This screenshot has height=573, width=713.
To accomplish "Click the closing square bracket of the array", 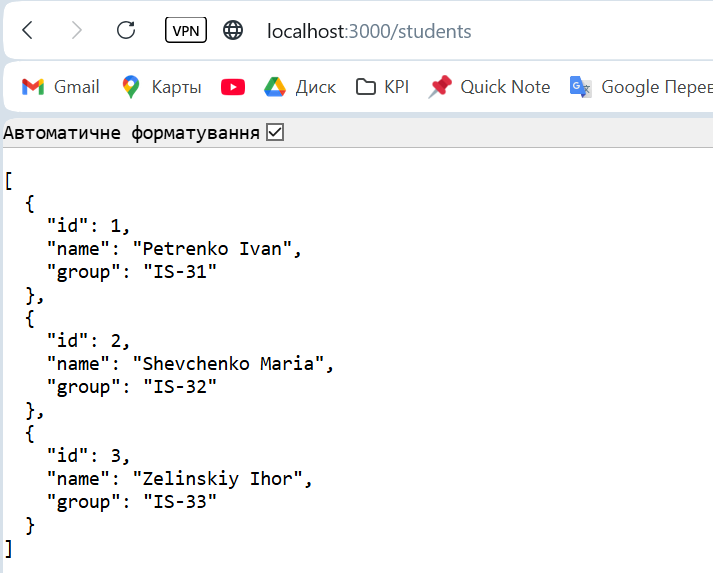I will (x=8, y=548).
